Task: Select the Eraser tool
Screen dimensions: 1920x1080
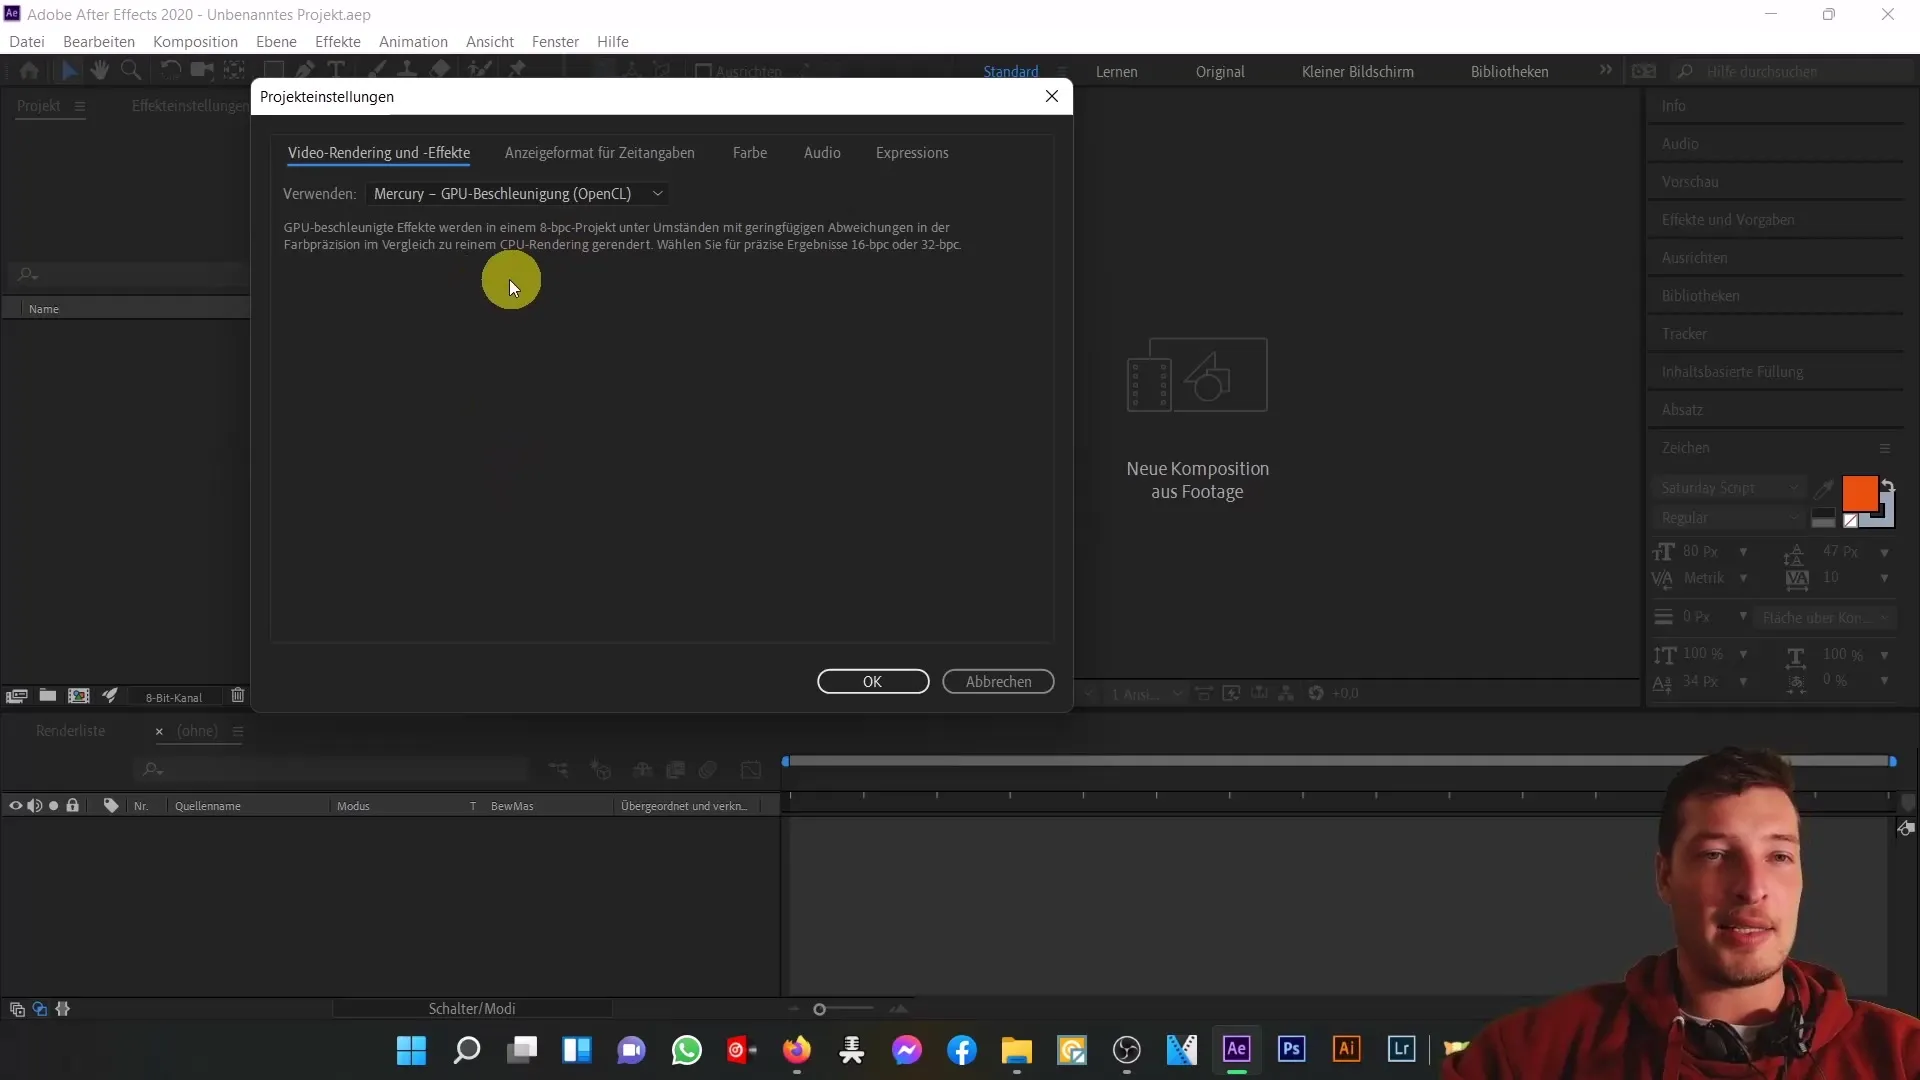Action: coord(440,70)
